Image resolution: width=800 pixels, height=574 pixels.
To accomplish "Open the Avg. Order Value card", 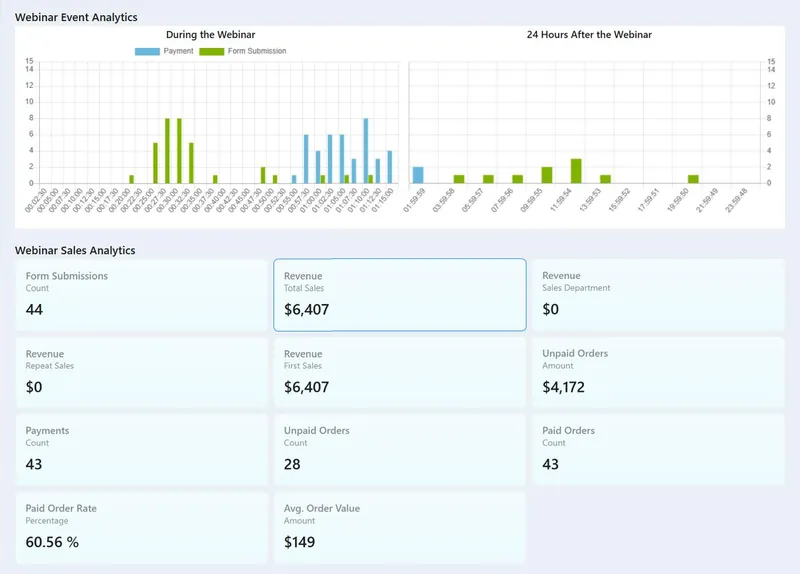I will (400, 528).
